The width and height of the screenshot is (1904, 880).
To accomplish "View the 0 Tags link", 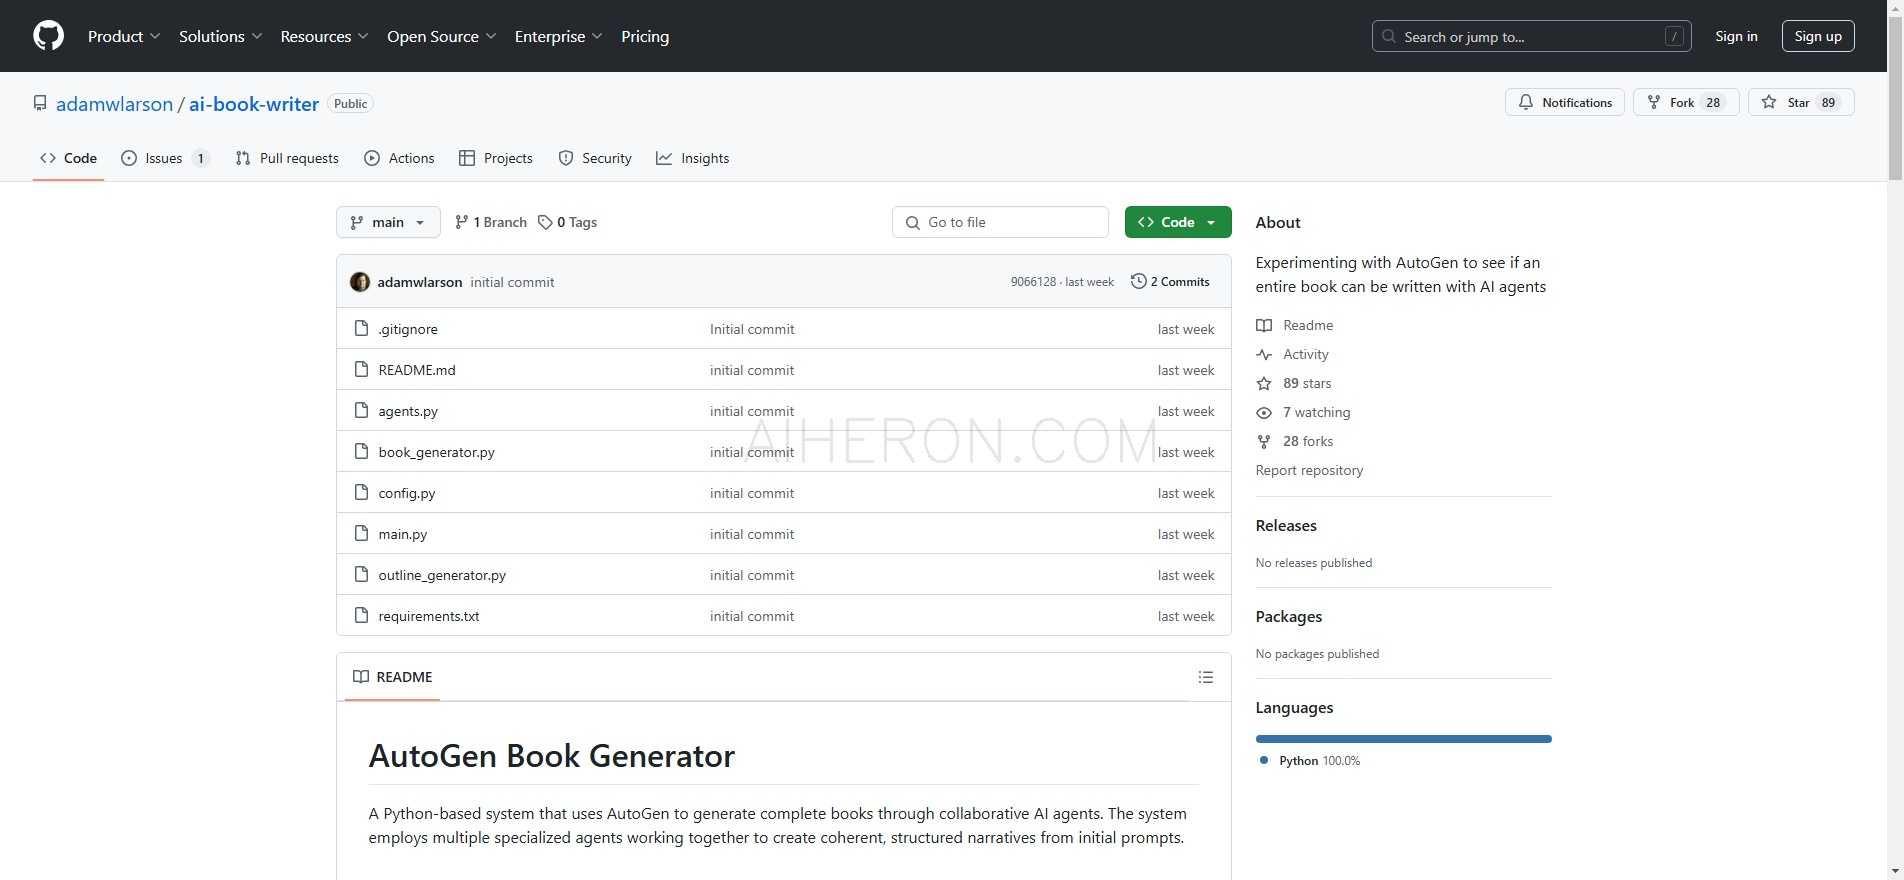I will (567, 222).
